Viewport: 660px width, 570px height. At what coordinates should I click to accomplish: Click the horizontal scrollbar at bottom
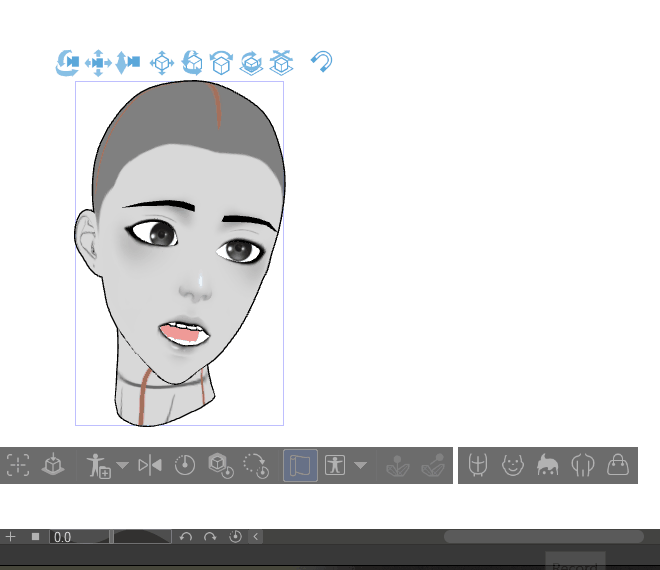coord(544,537)
